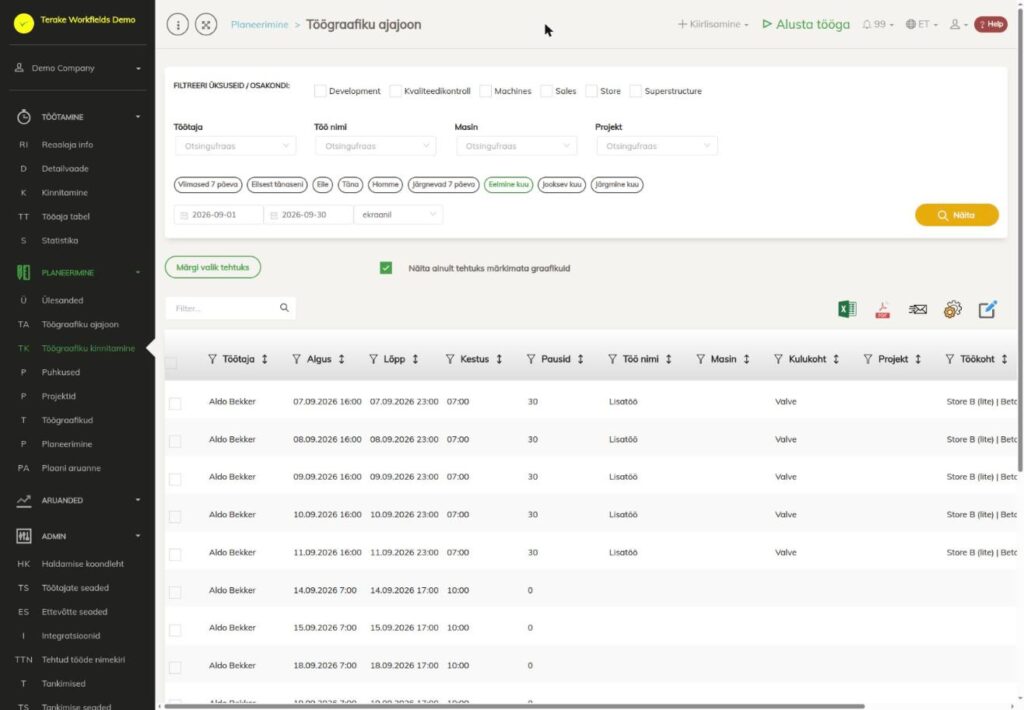Open the three-dot options menu icon

click(178, 25)
